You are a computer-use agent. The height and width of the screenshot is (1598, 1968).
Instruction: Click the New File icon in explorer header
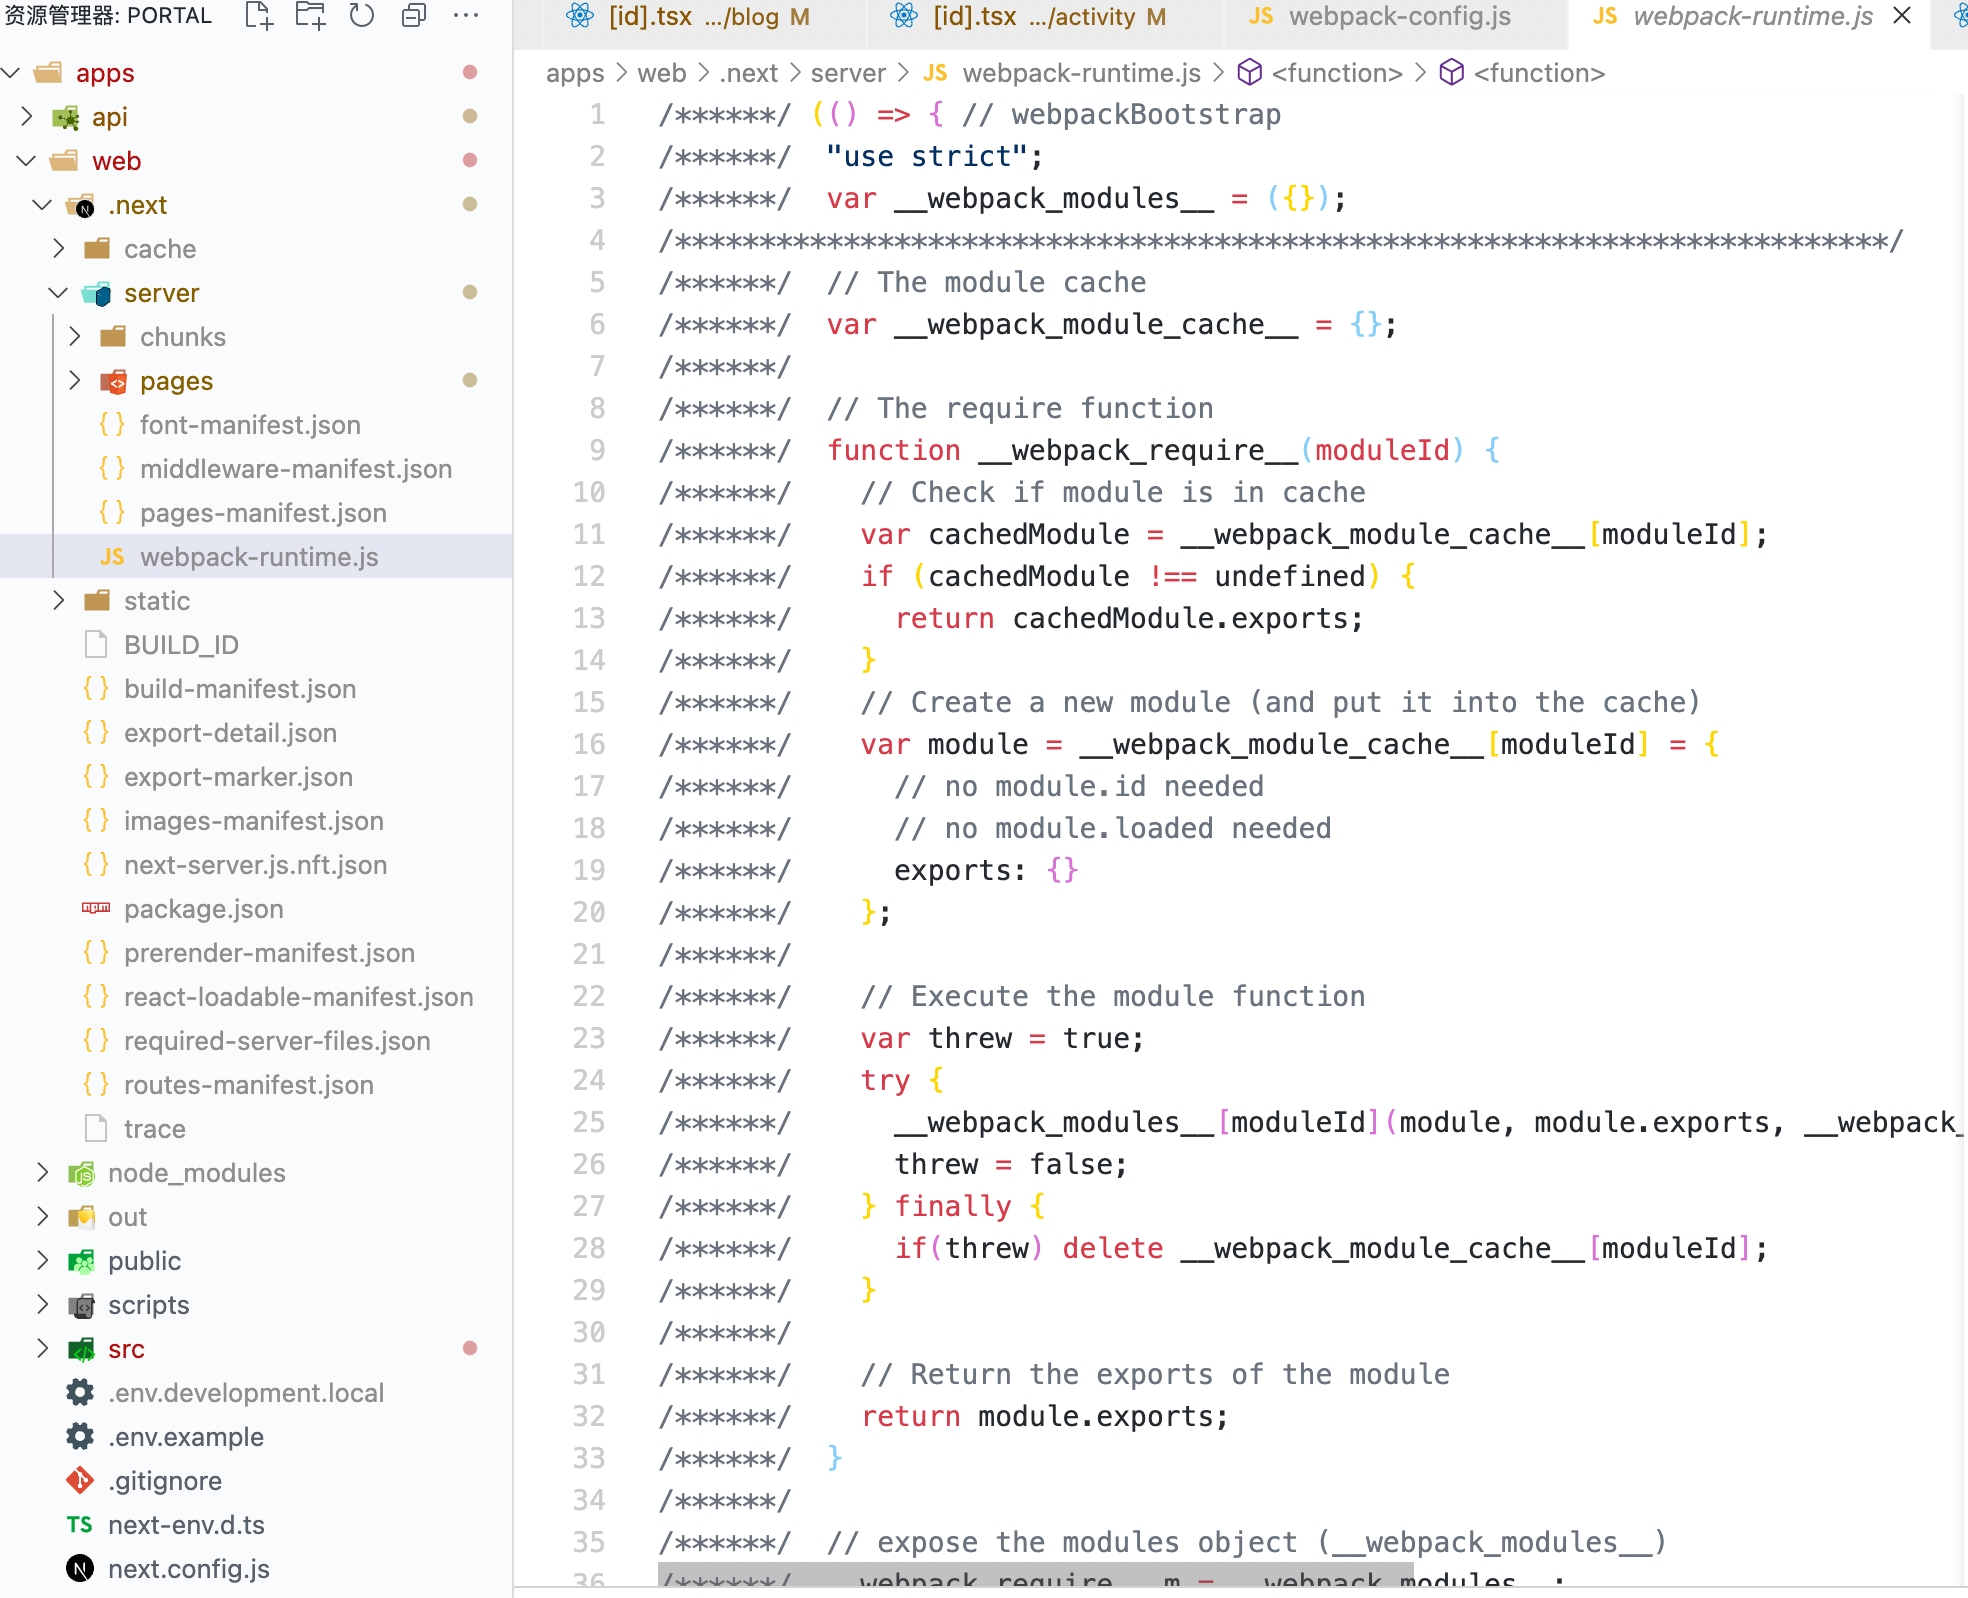pyautogui.click(x=259, y=16)
